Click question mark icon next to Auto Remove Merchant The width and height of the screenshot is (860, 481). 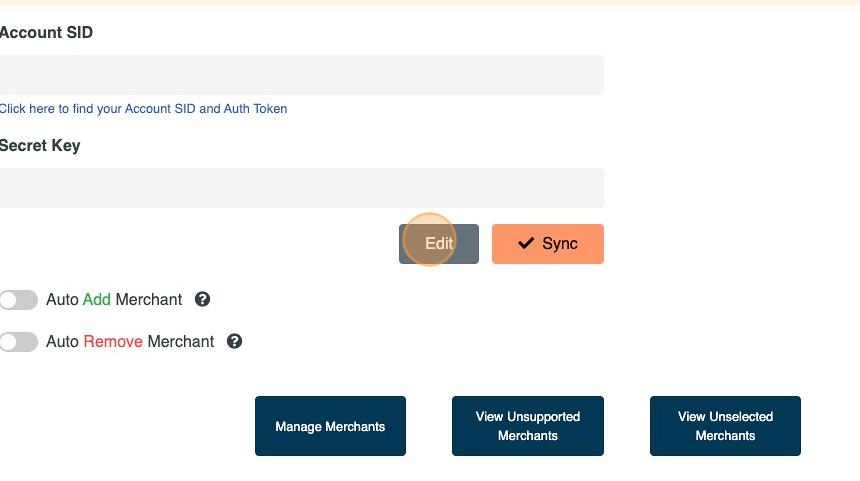pos(234,341)
